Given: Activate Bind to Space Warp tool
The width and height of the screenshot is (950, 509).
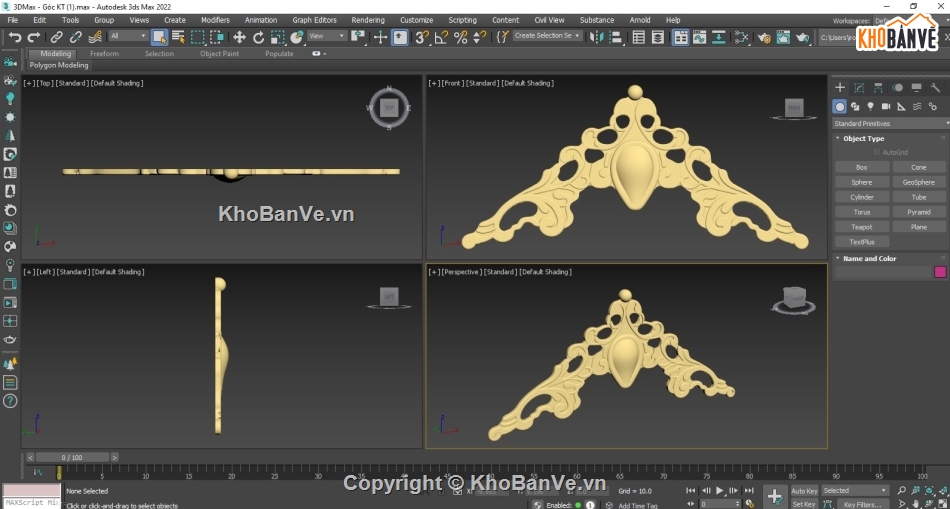Looking at the screenshot, I should tap(95, 37).
